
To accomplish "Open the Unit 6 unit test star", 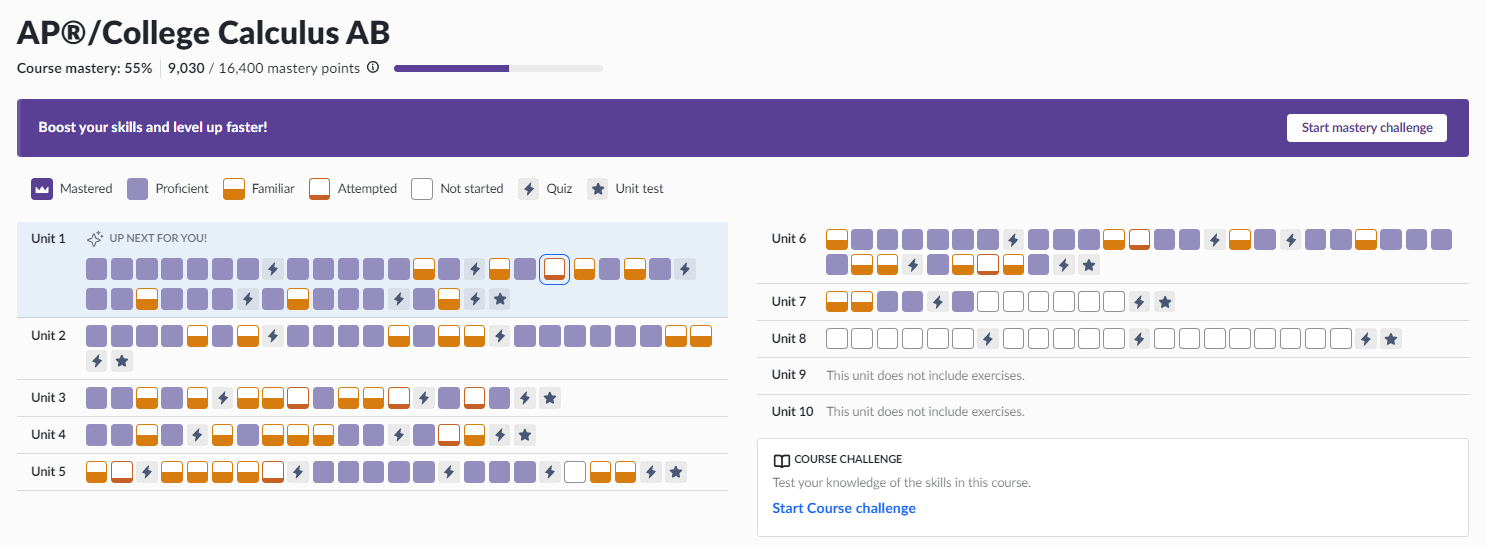I will 1090,264.
